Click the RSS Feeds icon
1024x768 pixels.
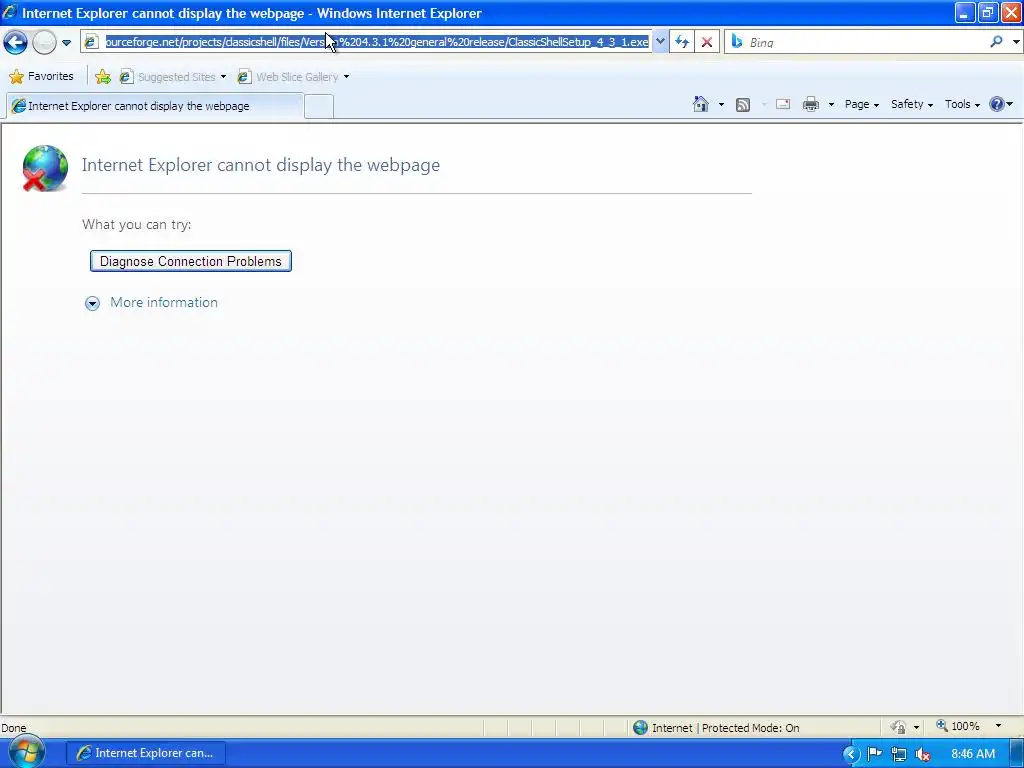point(743,104)
